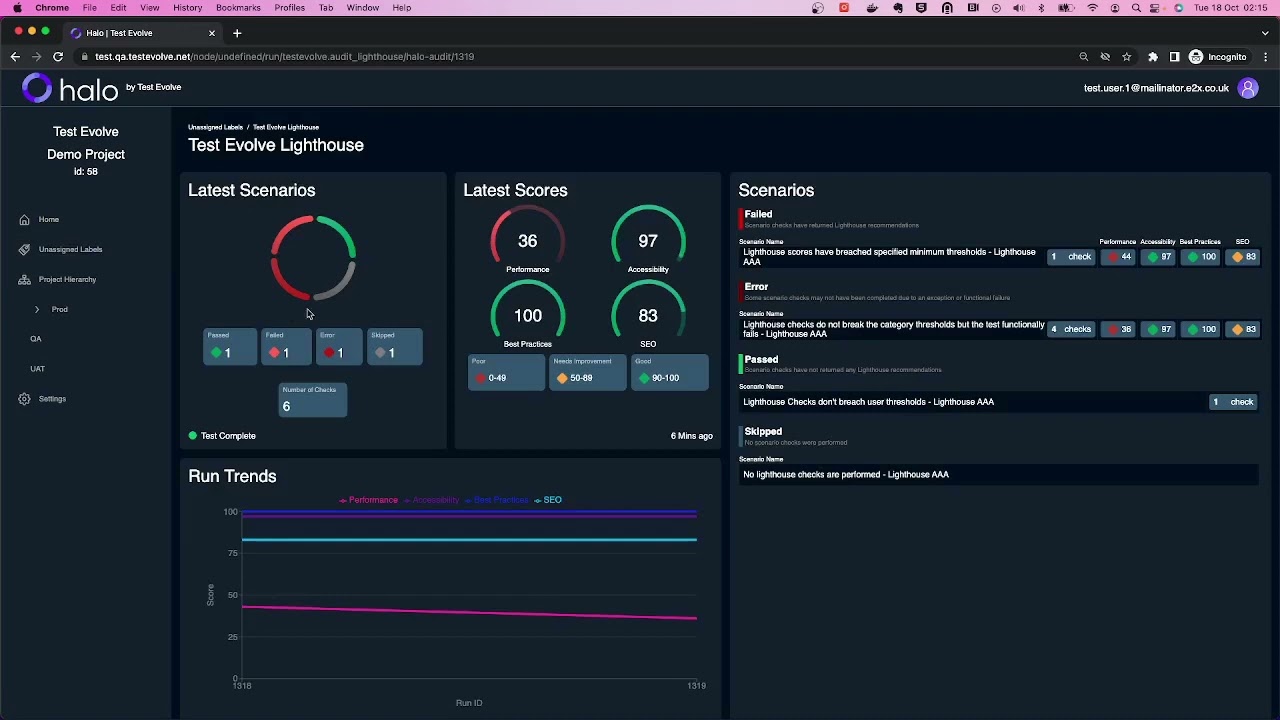Open the History menu in the menu bar
The height and width of the screenshot is (720, 1280).
pyautogui.click(x=187, y=8)
